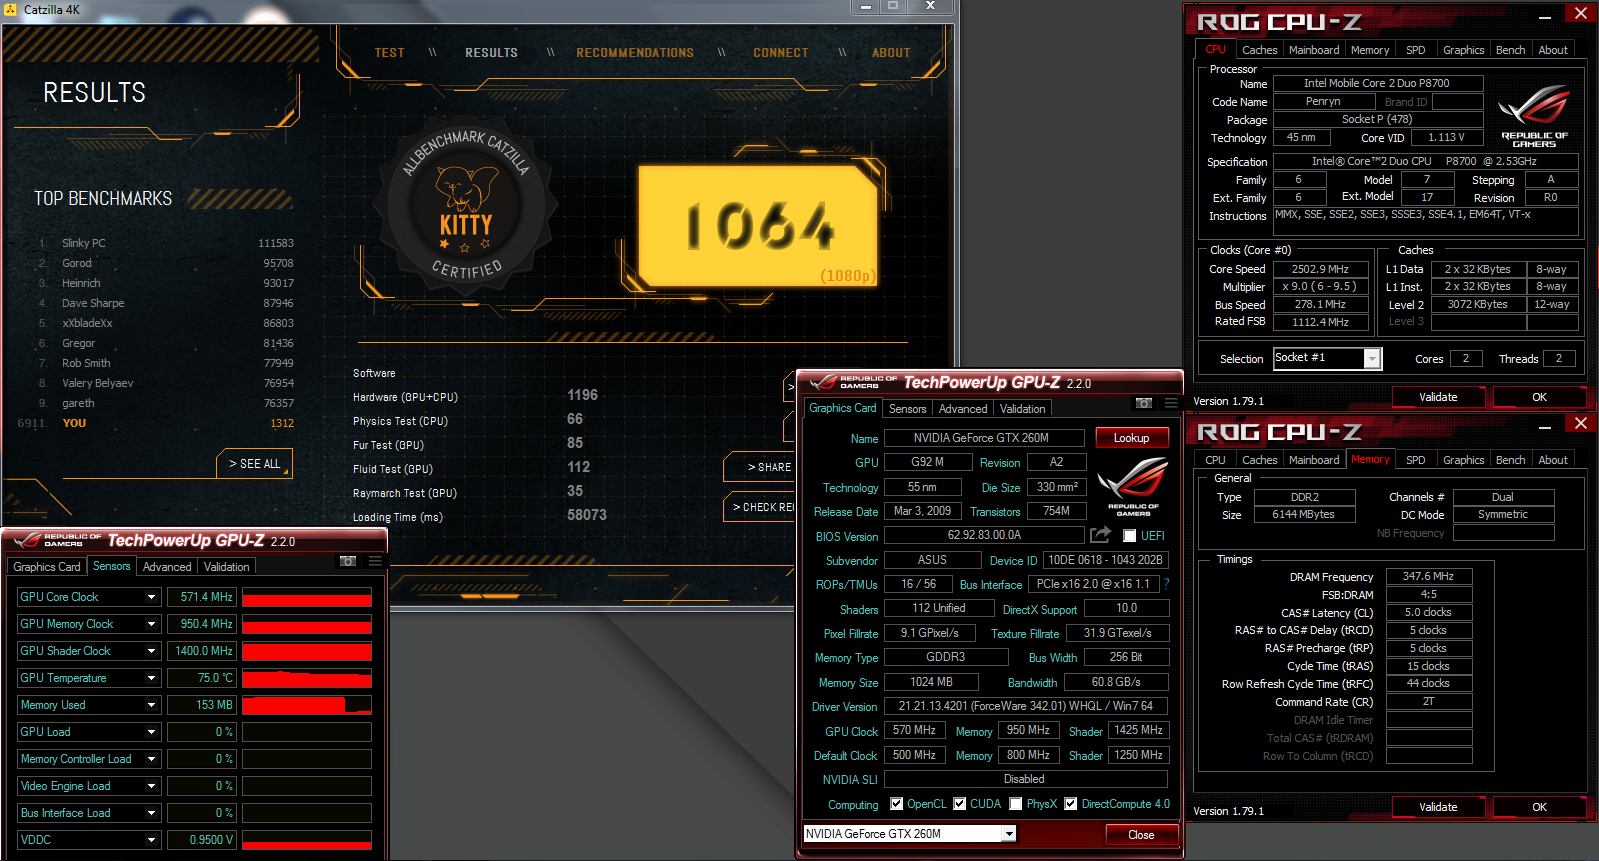Open the GPU Memory Clock sensor dropdown

(x=152, y=624)
